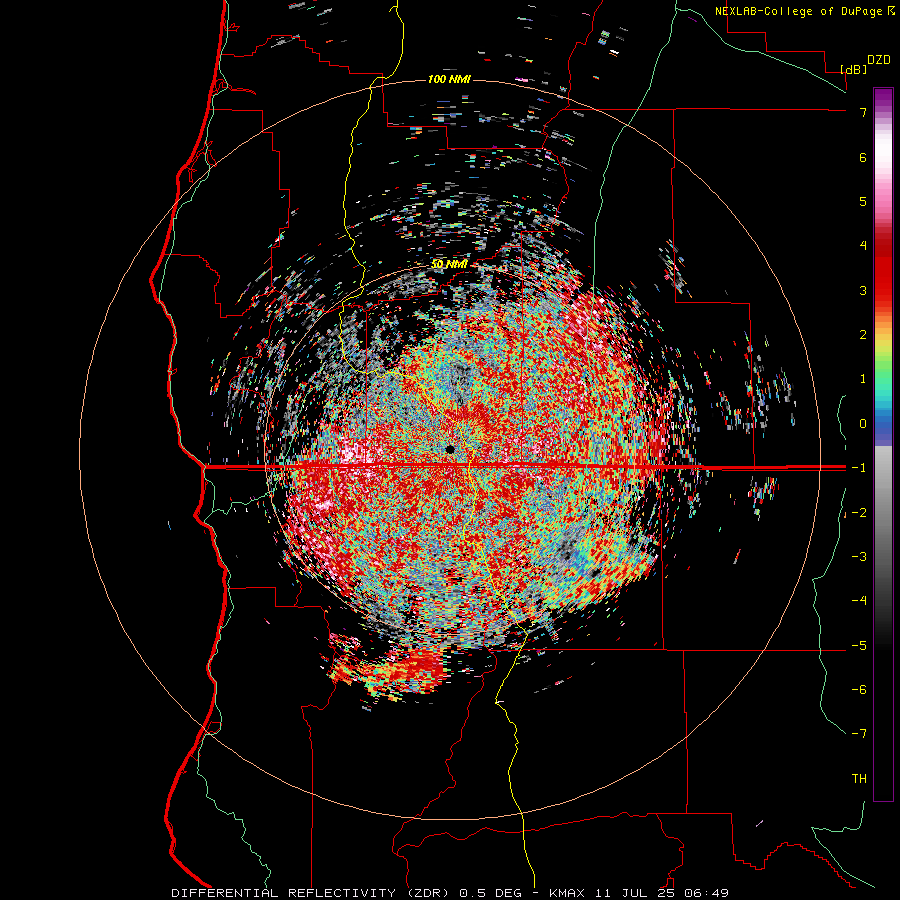
Task: Click the DZD legend title
Action: coord(879,60)
